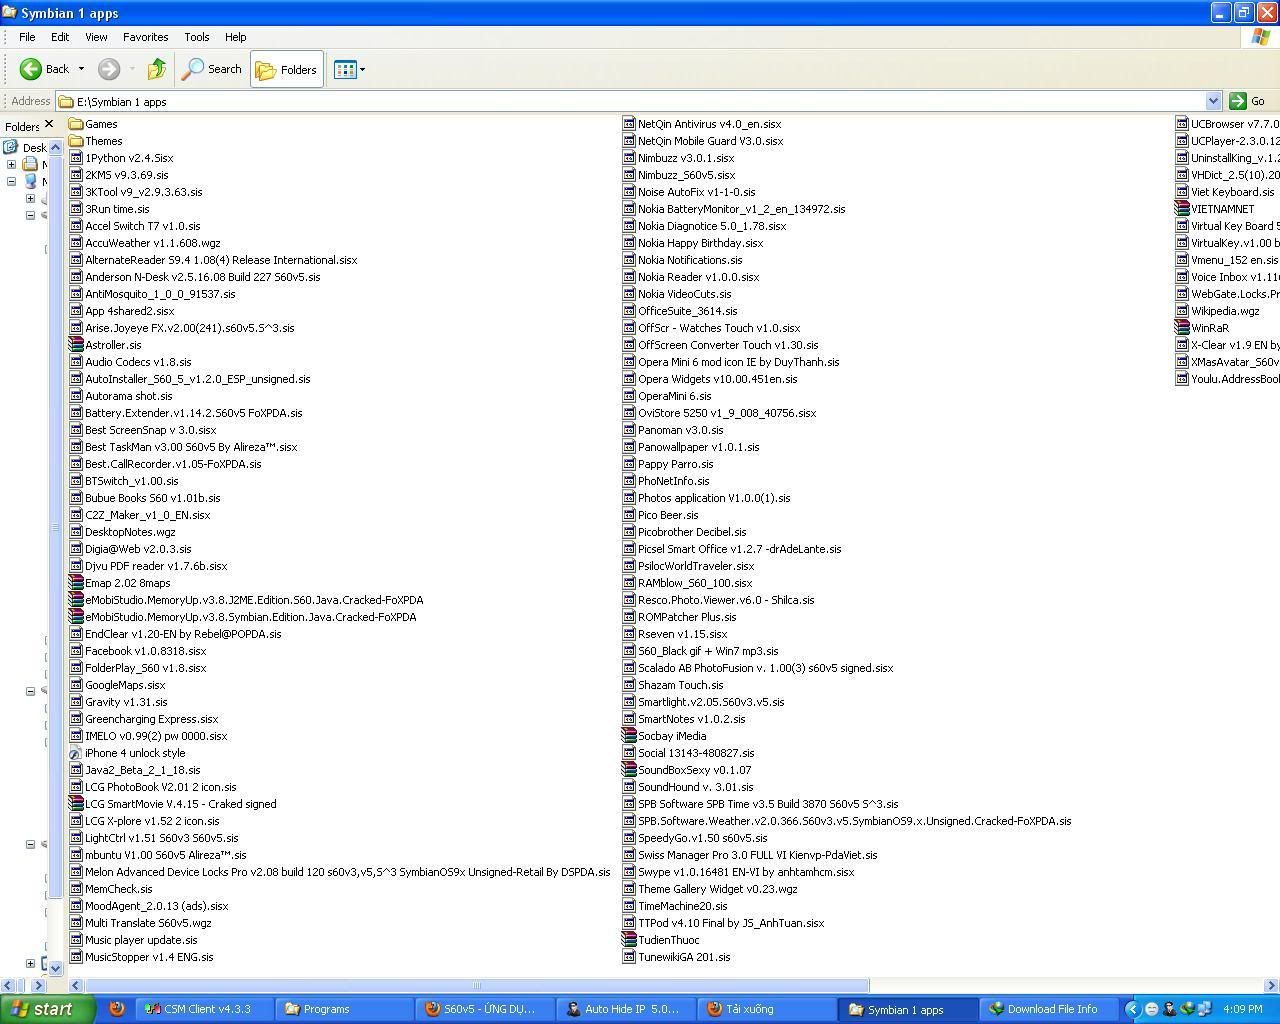Viewport: 1280px width, 1024px height.
Task: Select the Nimbuzz v3.0.1.sisx file icon
Action: [x=629, y=158]
